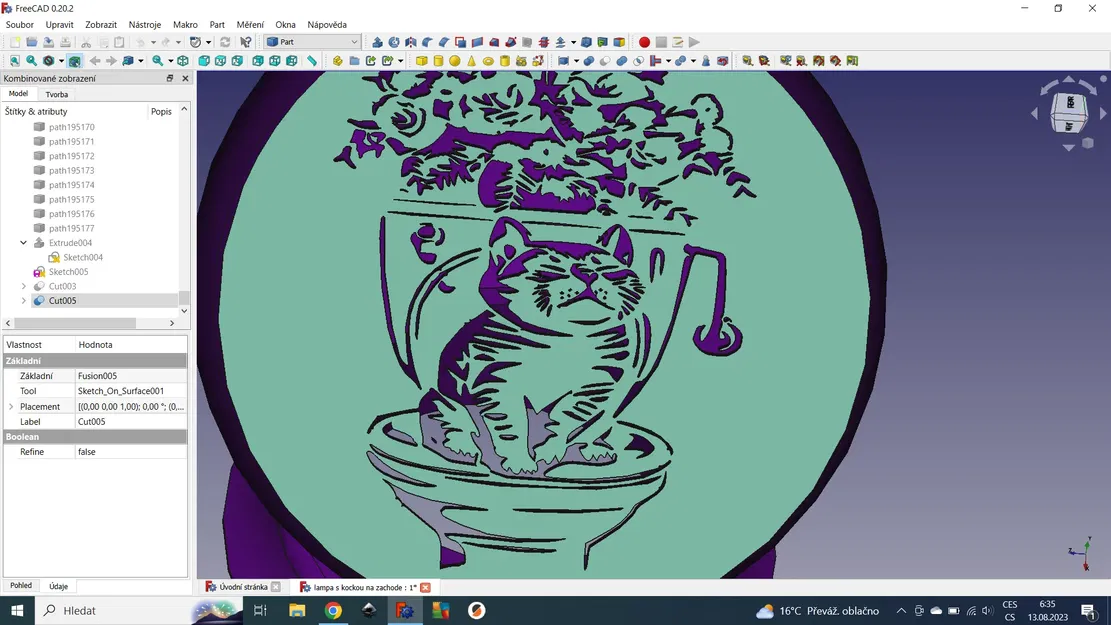Viewport: 1111px width, 625px height.
Task: Open the Soubor menu
Action: [20, 24]
